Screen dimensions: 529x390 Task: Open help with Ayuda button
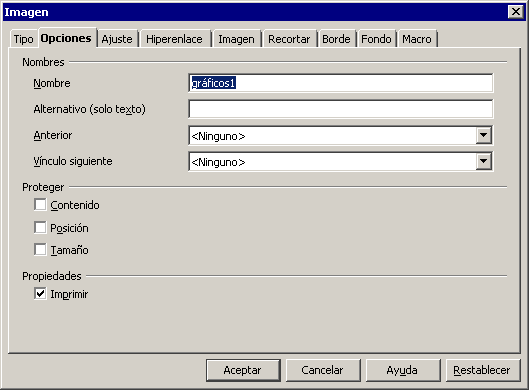tap(403, 370)
